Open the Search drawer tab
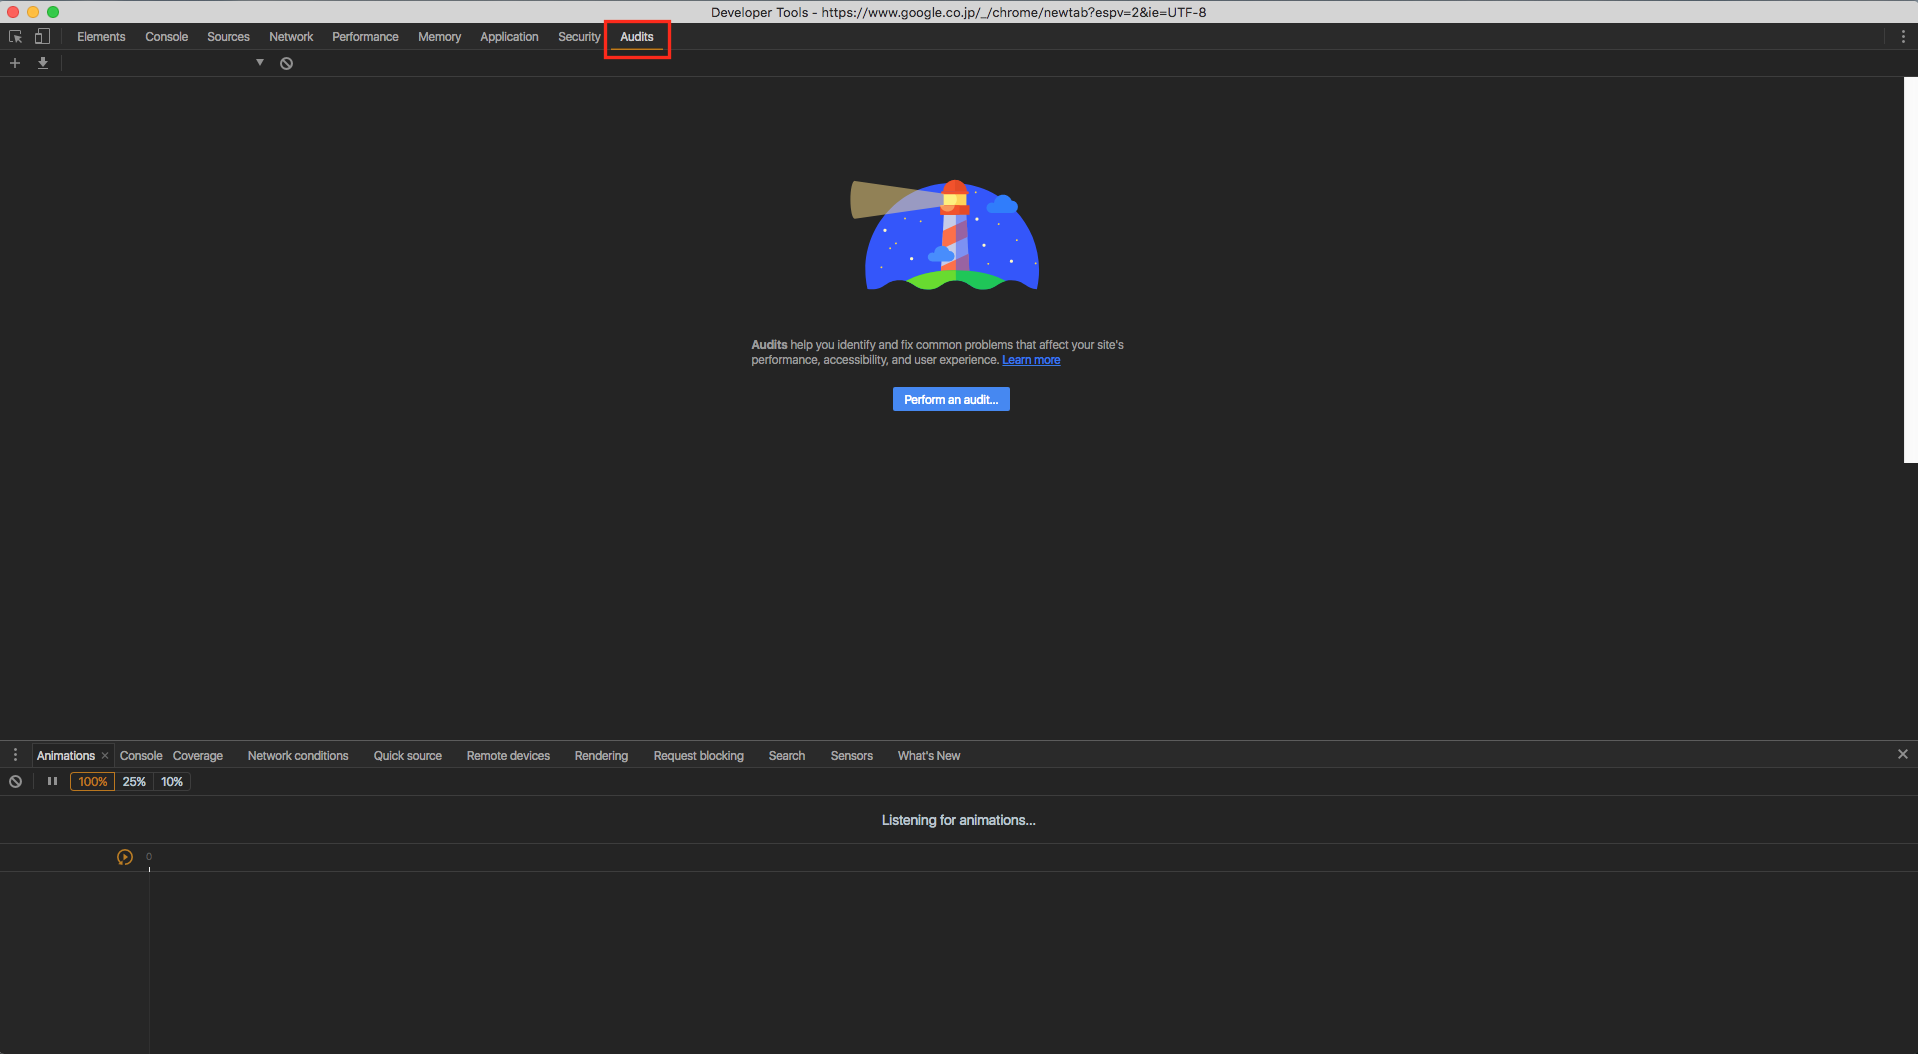1918x1054 pixels. click(787, 756)
